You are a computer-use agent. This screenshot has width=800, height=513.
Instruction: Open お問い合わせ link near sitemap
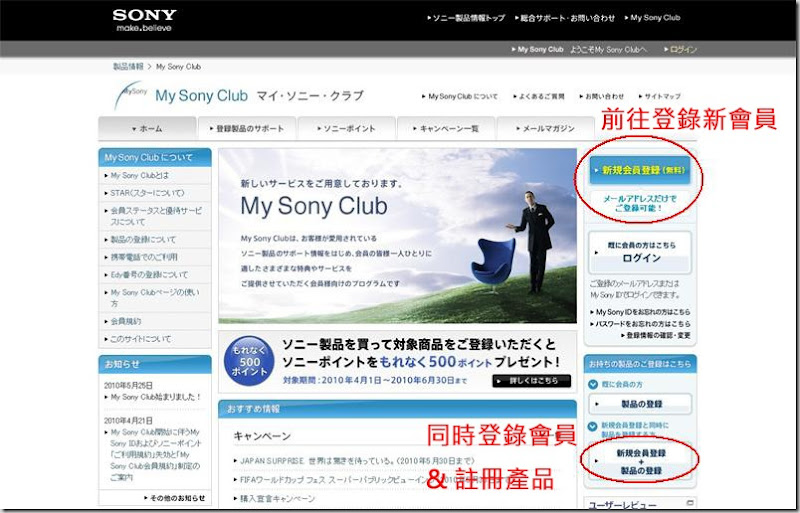click(x=604, y=96)
